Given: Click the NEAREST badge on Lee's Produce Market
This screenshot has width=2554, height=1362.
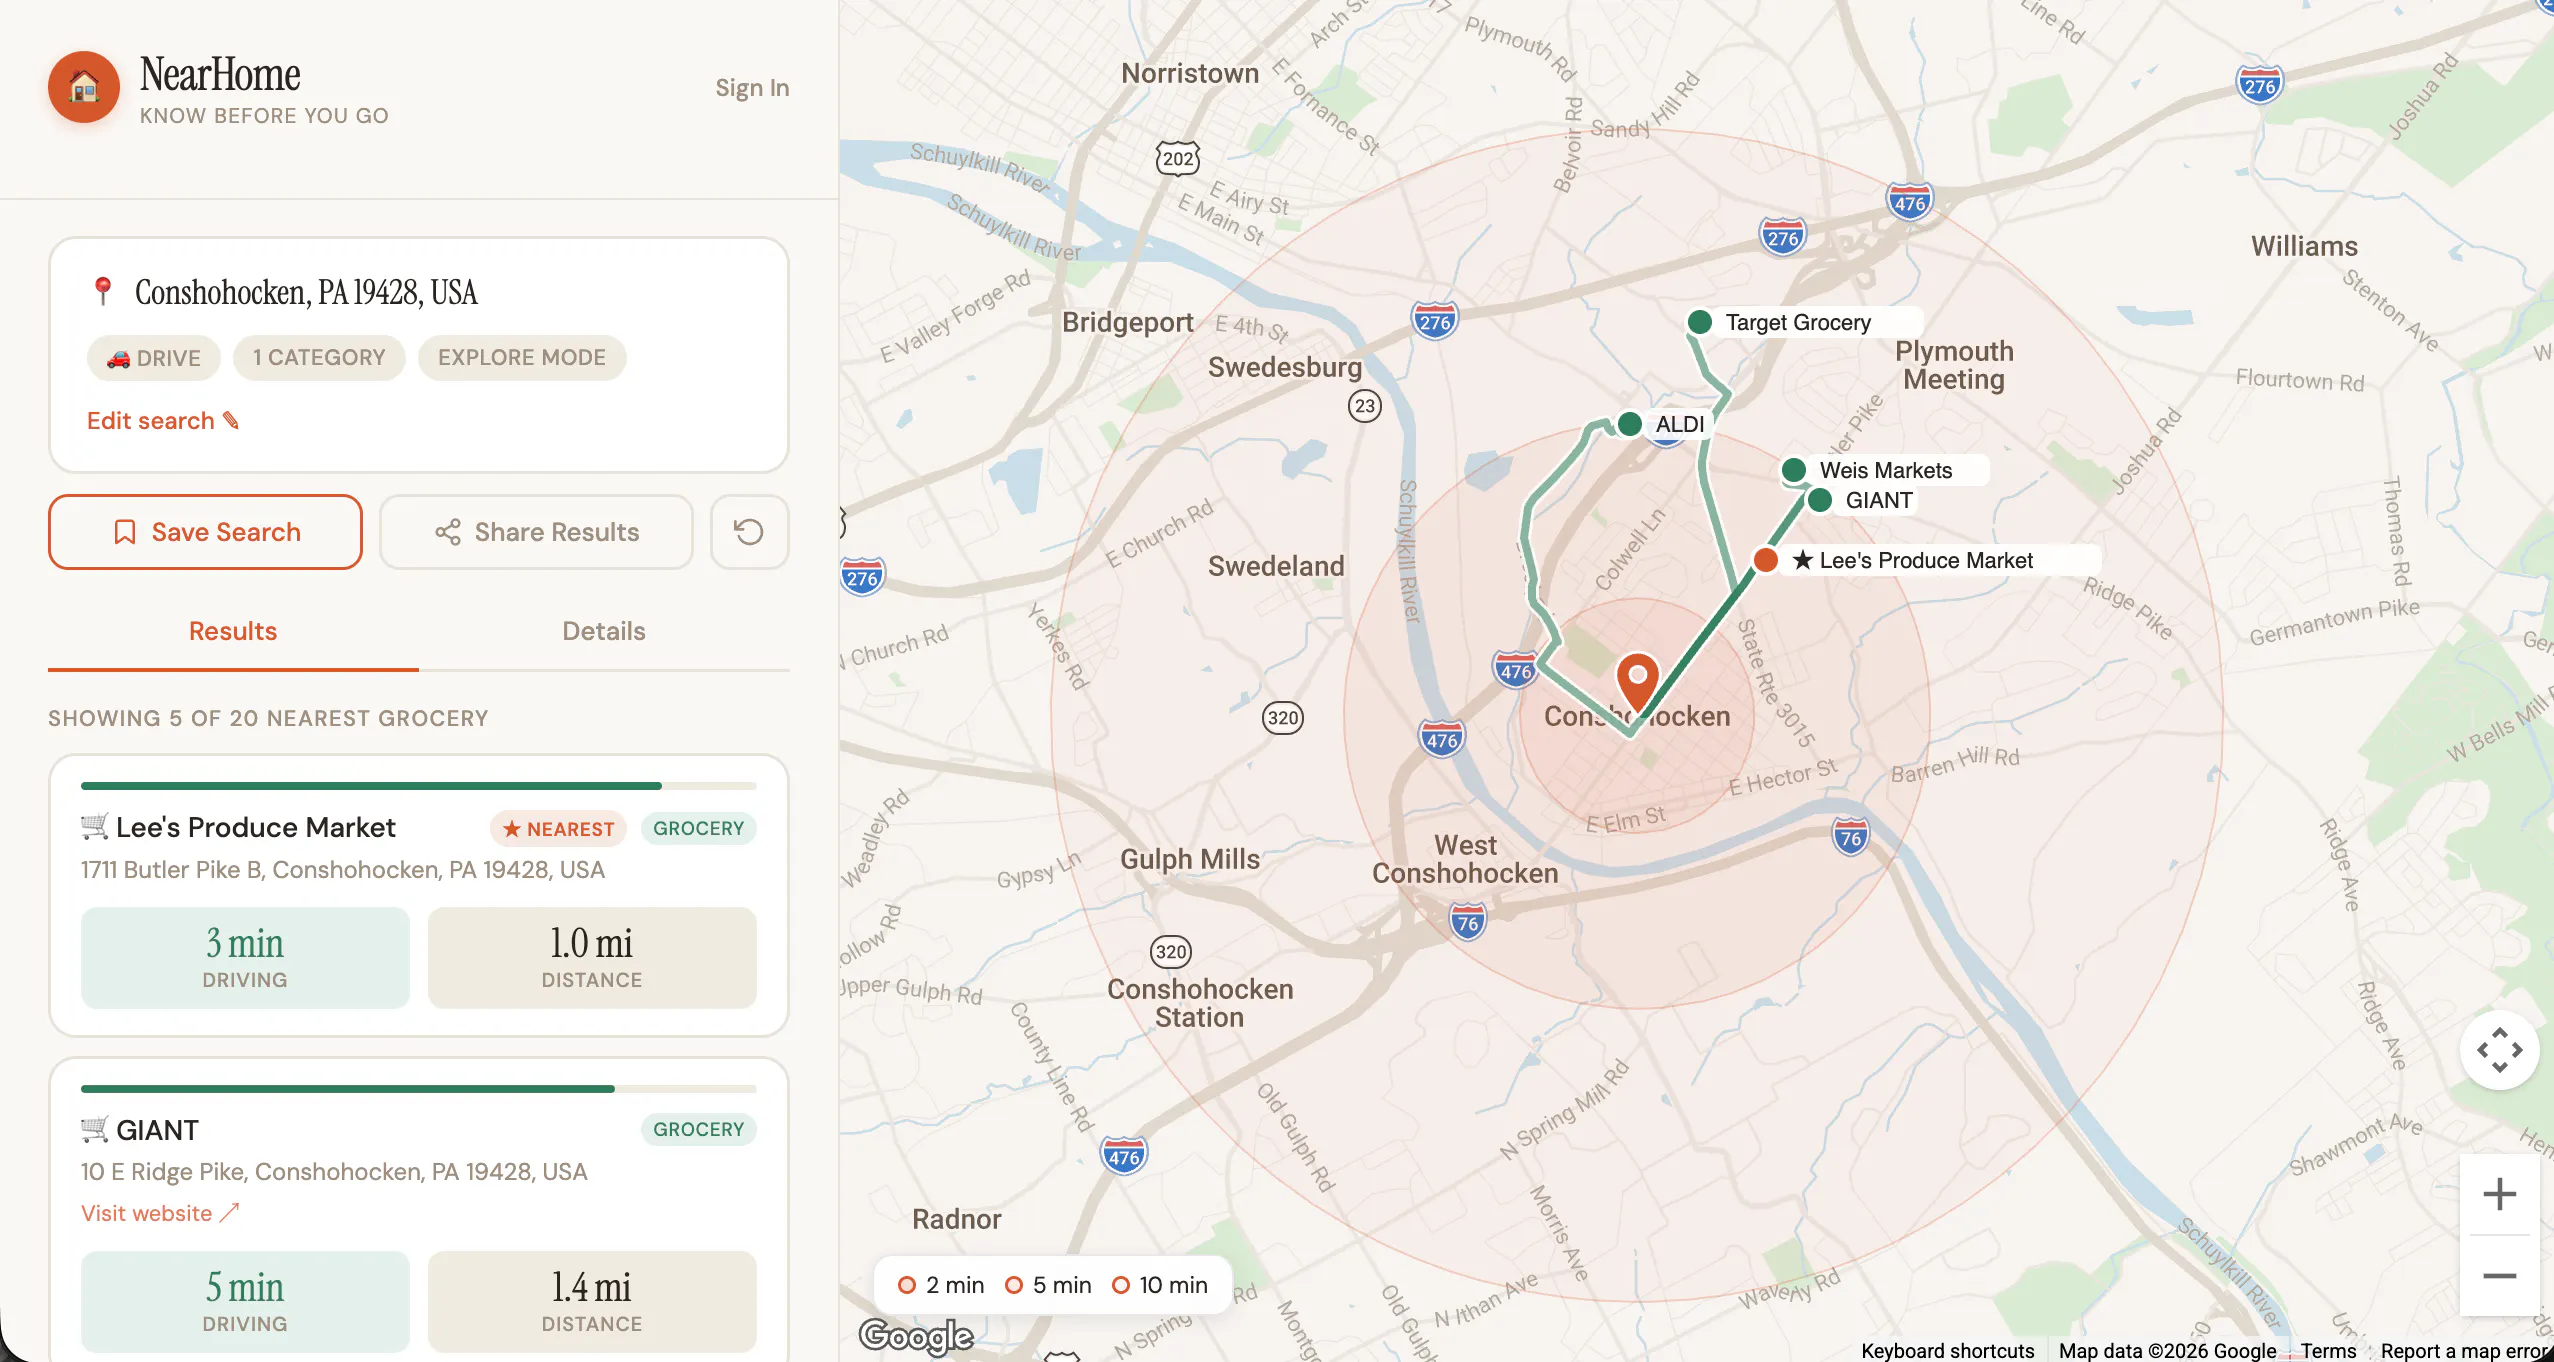Looking at the screenshot, I should [558, 829].
